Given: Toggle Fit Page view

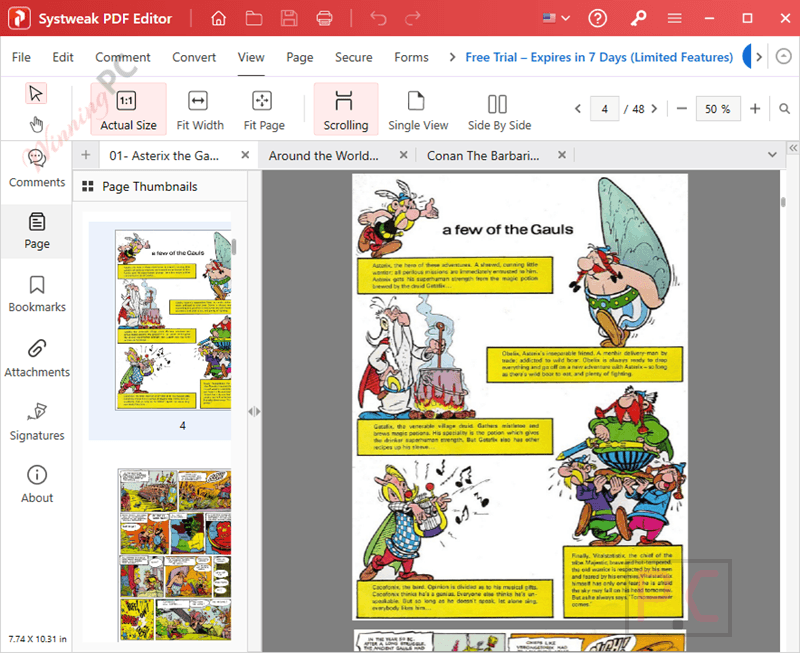Looking at the screenshot, I should pyautogui.click(x=264, y=109).
